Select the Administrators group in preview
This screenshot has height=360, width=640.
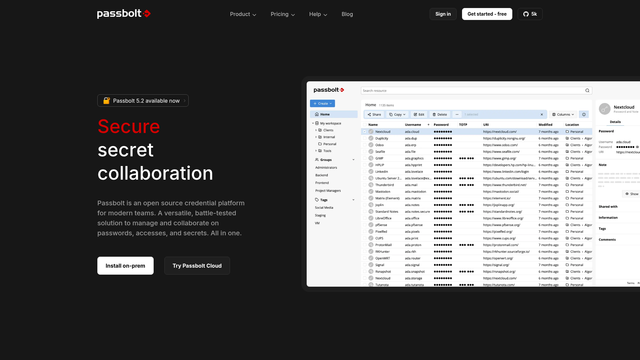point(326,168)
